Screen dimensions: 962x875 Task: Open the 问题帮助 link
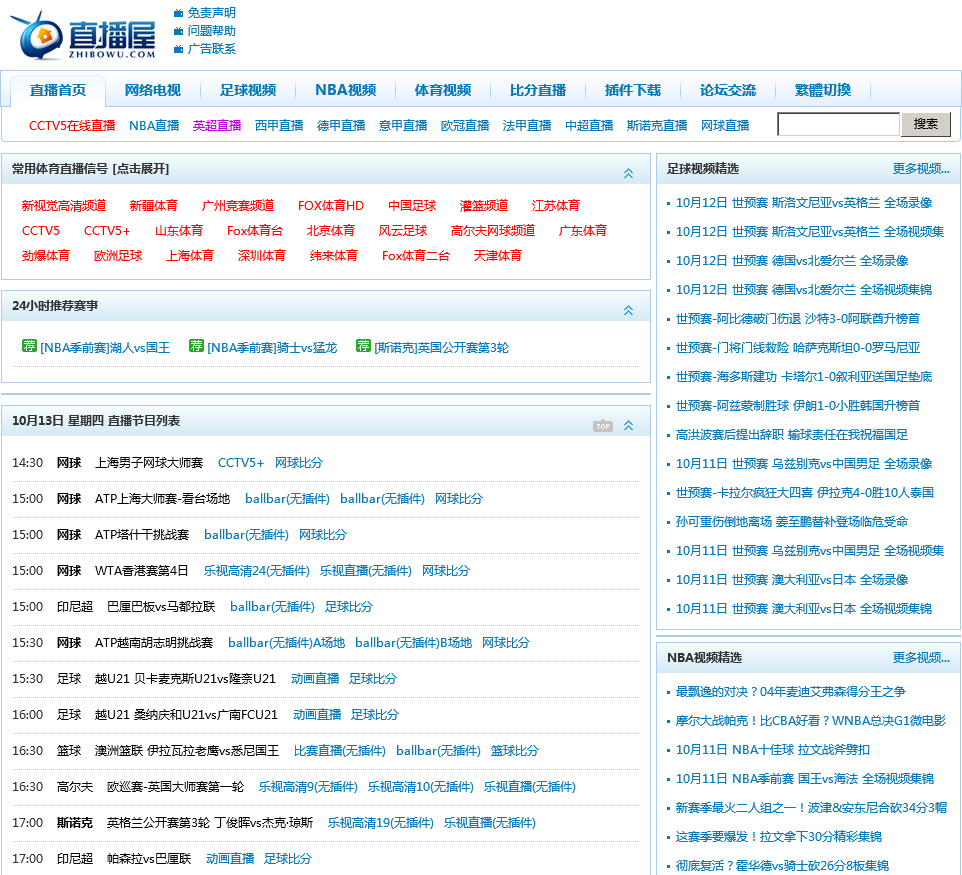pyautogui.click(x=212, y=31)
